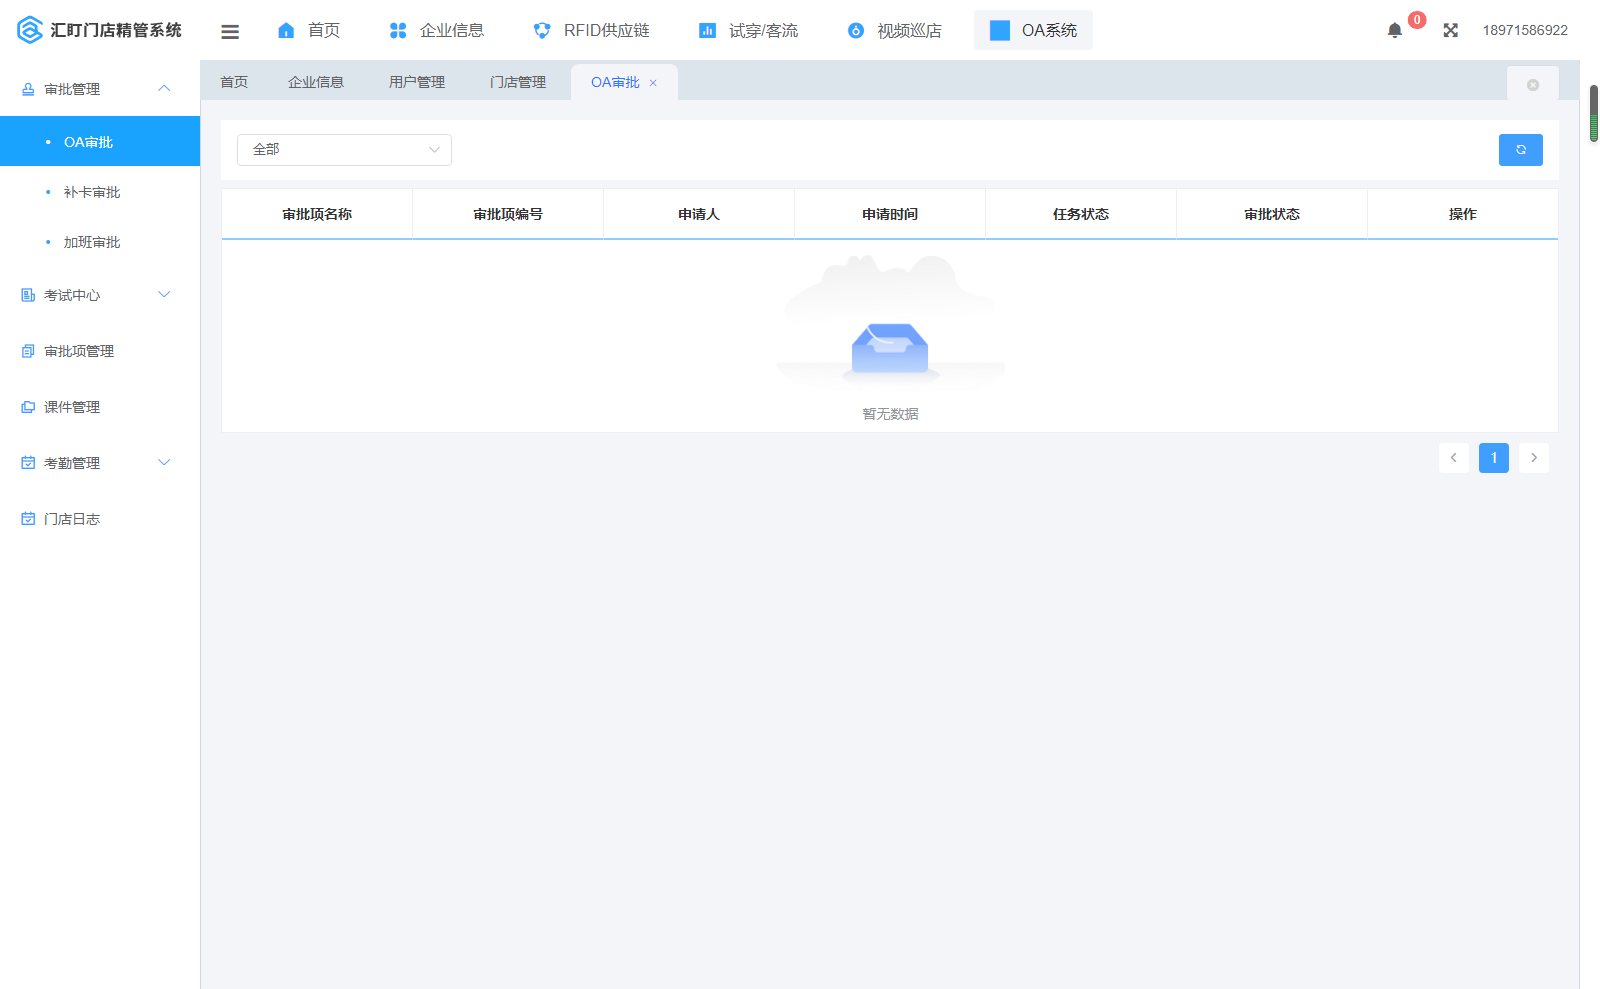Click the red notification count badge

point(1417,20)
